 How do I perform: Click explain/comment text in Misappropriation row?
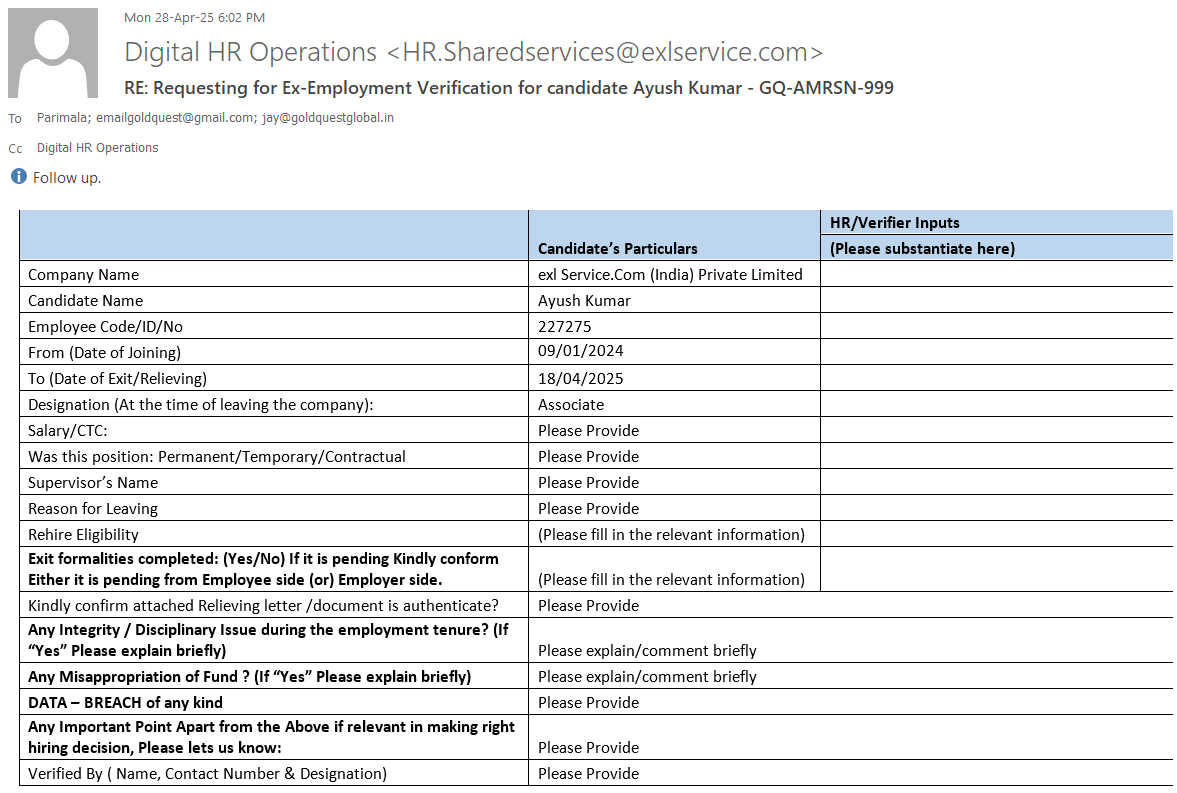tap(647, 677)
